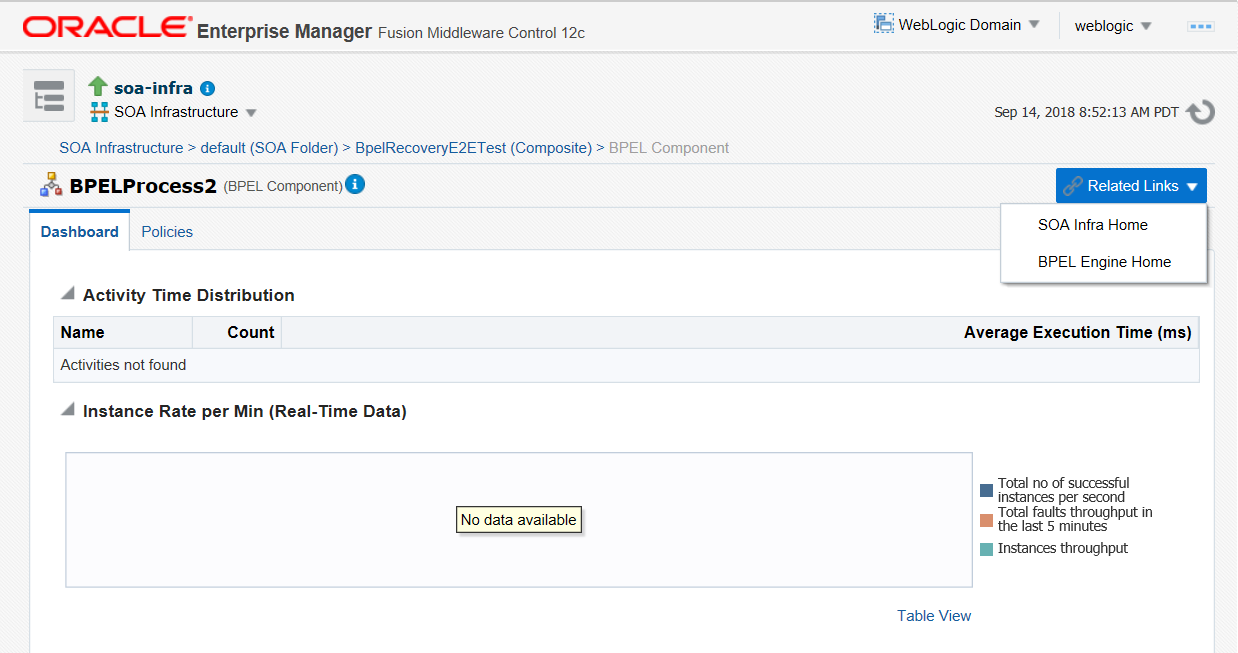Sort by Average Execution Time (ms) header

tap(740, 333)
